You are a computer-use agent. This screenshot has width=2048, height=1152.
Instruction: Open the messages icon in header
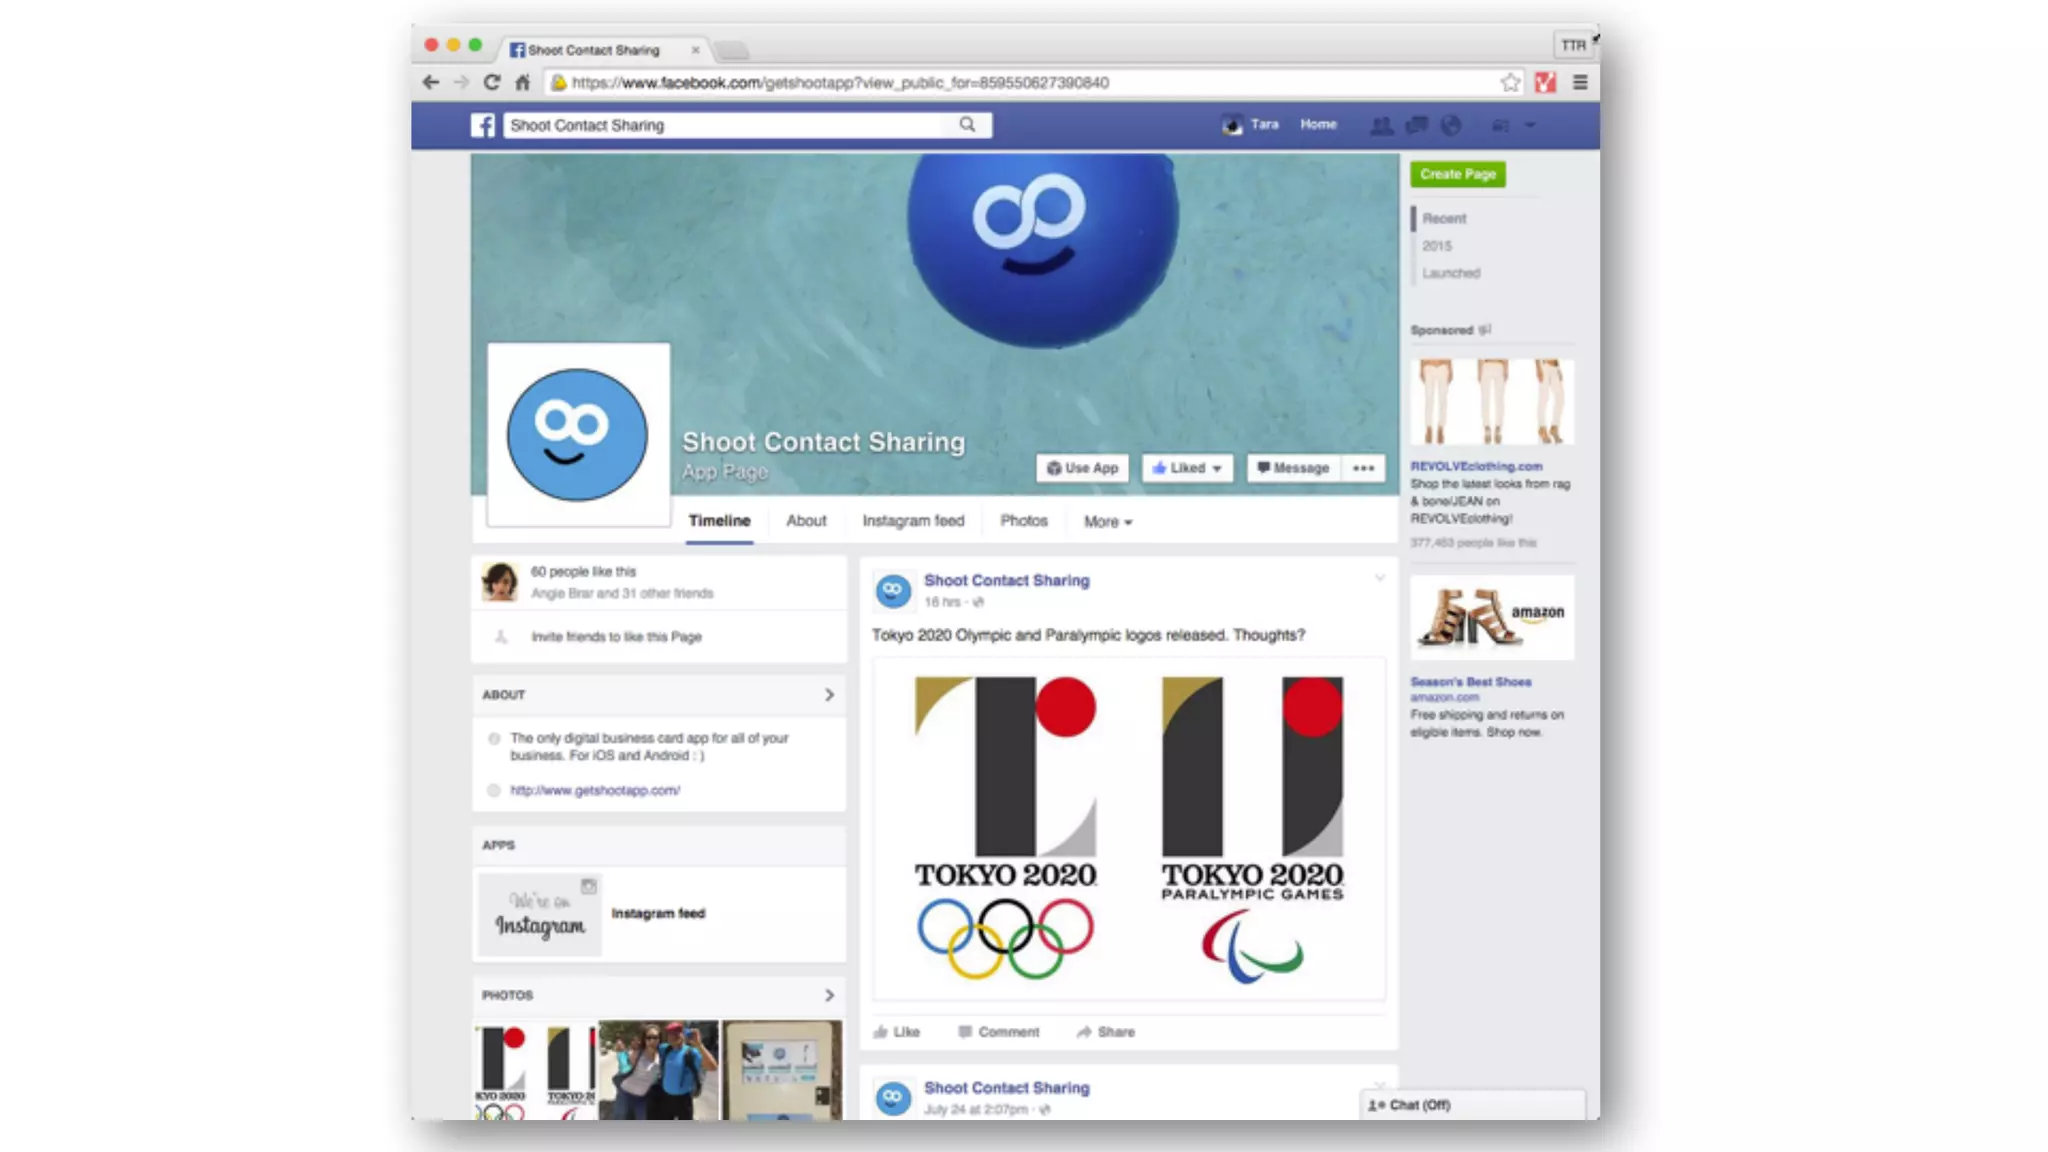coord(1416,125)
